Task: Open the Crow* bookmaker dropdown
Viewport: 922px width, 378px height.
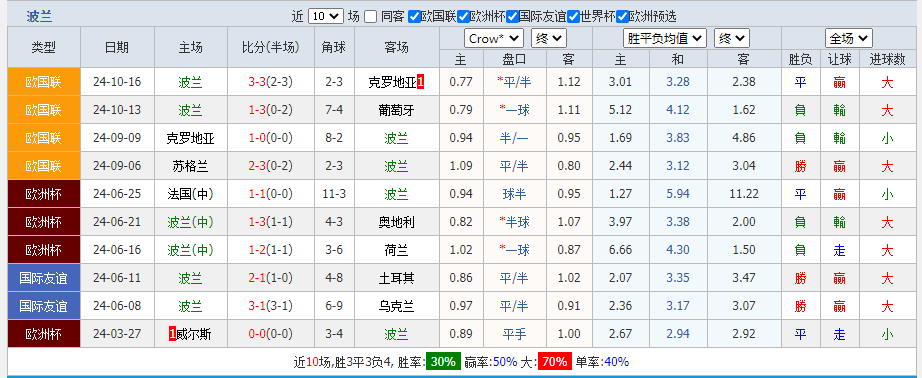Action: (x=494, y=39)
